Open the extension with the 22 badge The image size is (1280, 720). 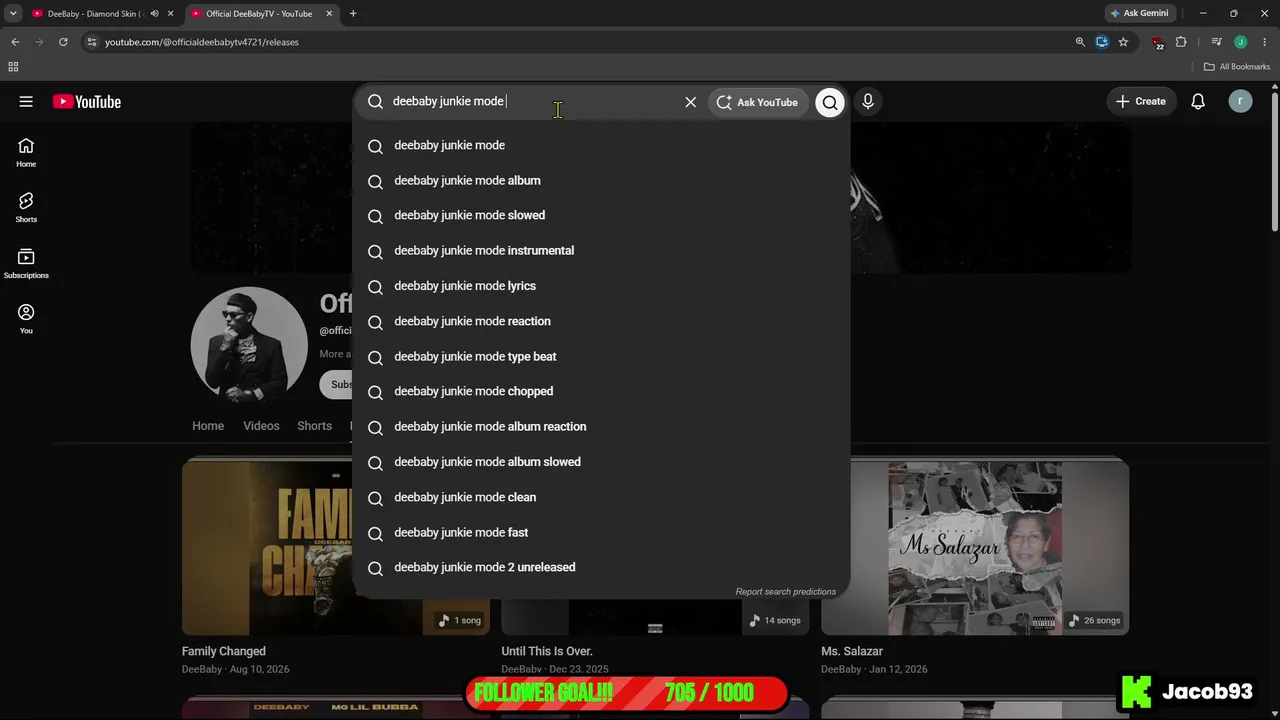click(1158, 42)
